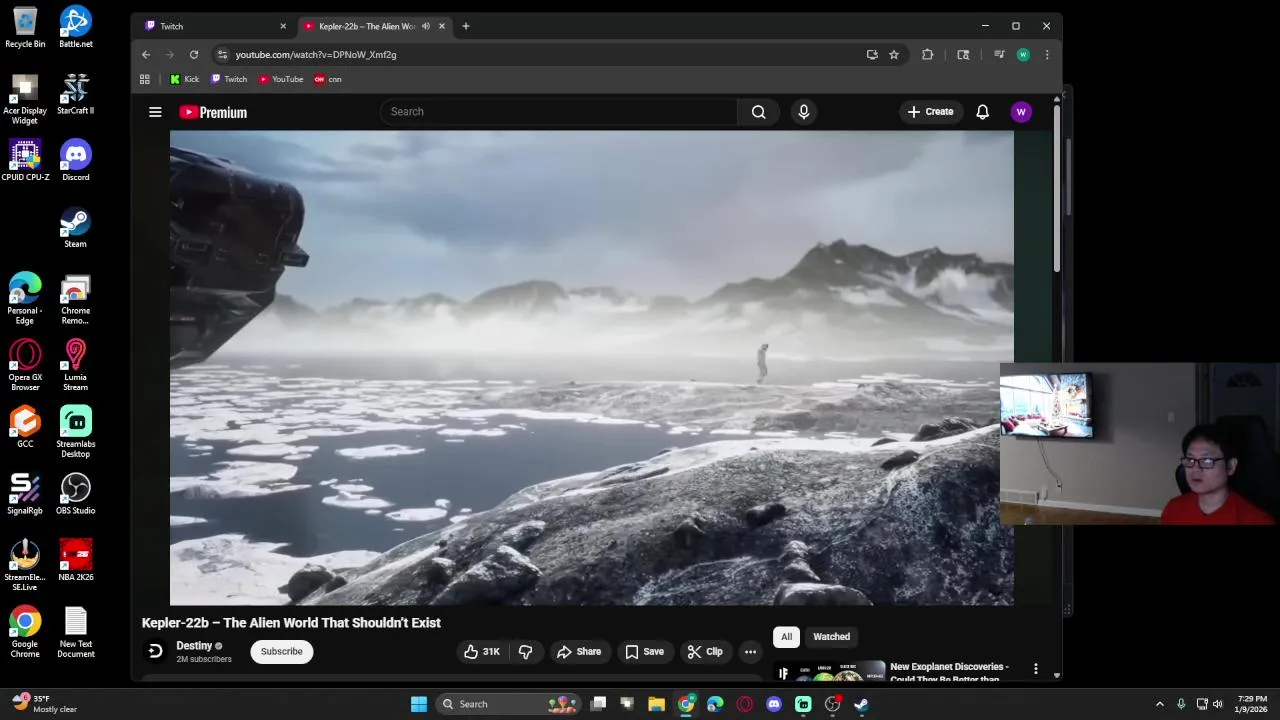Select NBA 2K26 desktop icon

coord(76,560)
